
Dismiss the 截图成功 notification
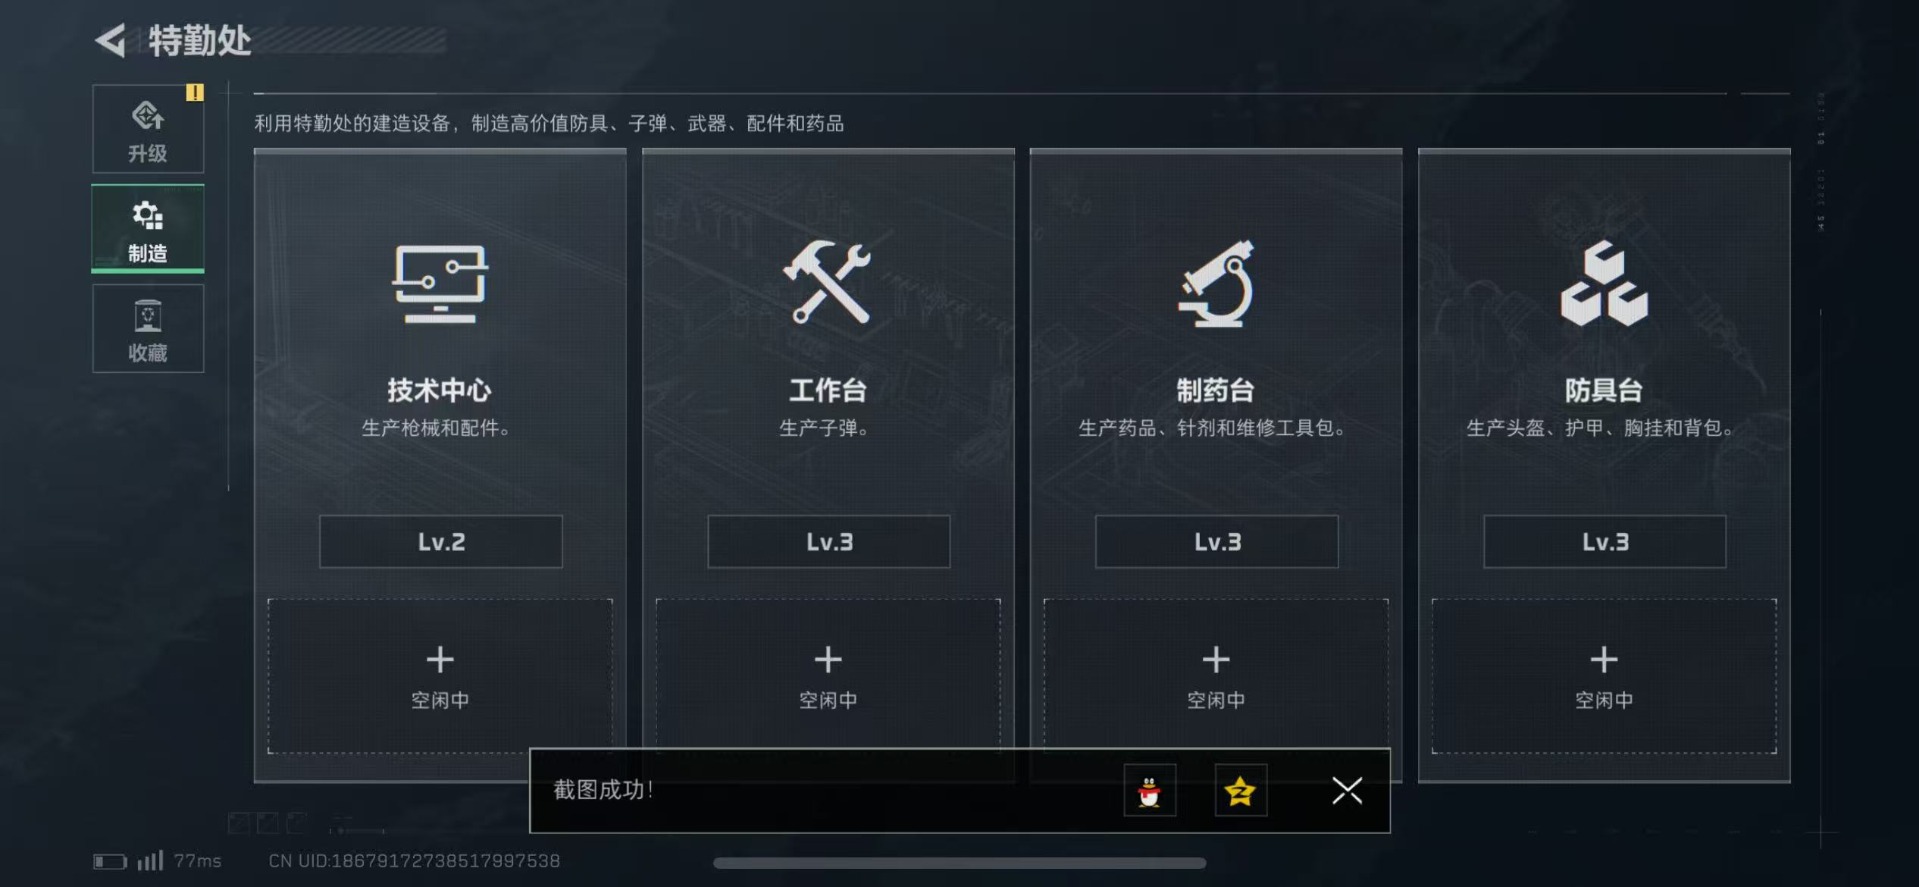coord(1347,791)
